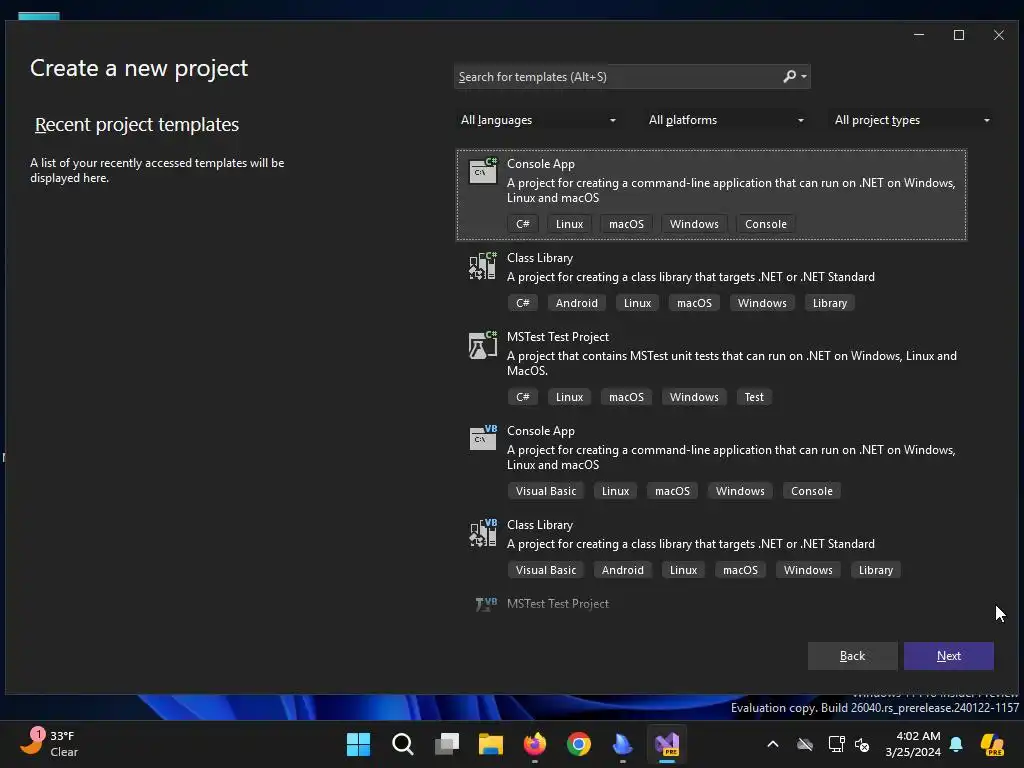Viewport: 1024px width, 768px height.
Task: Open taskbar Search
Action: (402, 744)
